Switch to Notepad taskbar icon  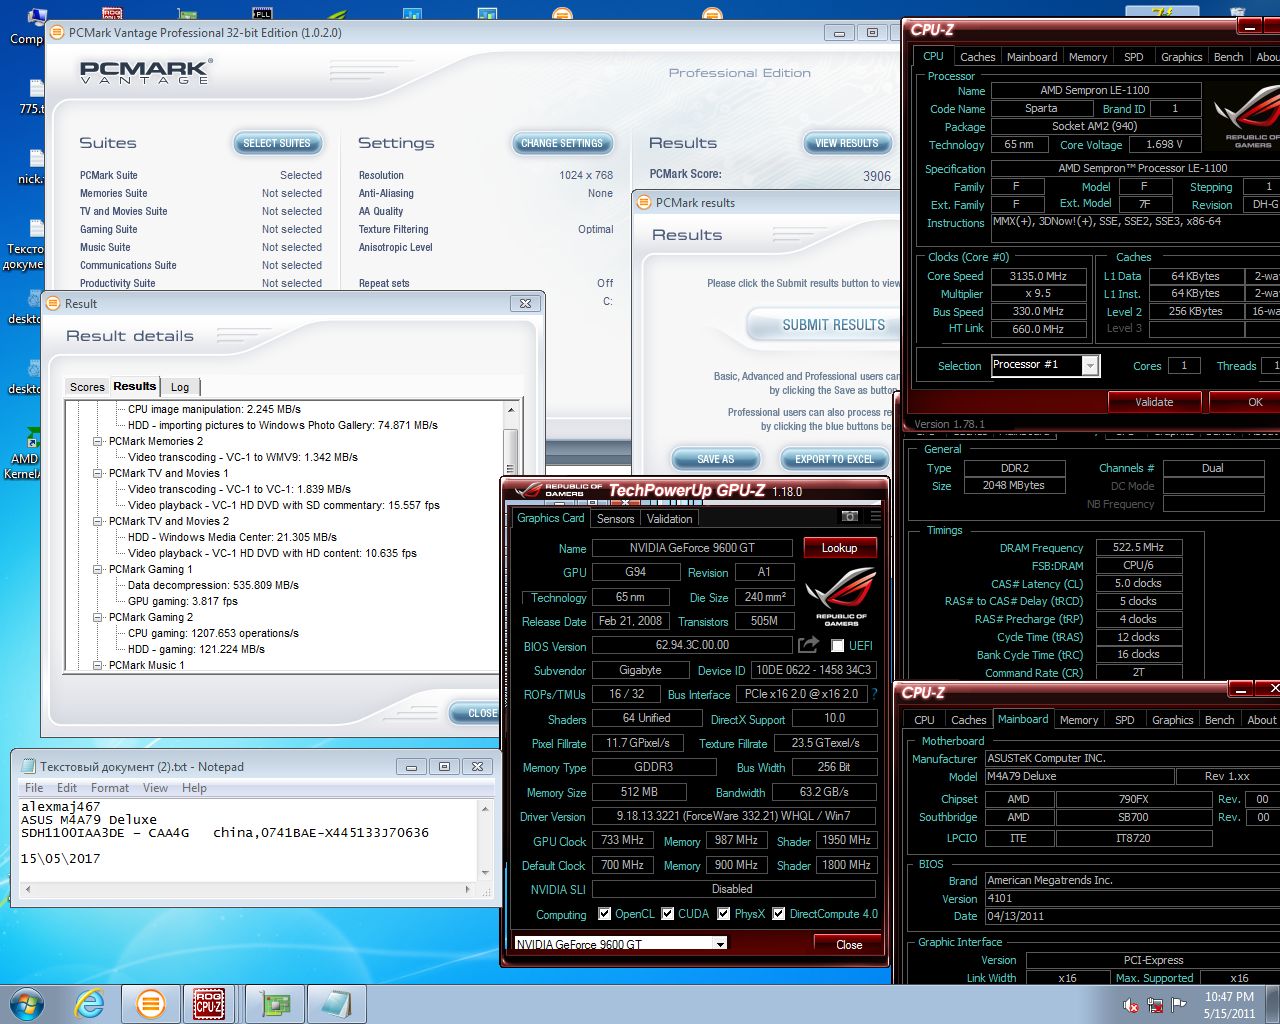tap(335, 1003)
